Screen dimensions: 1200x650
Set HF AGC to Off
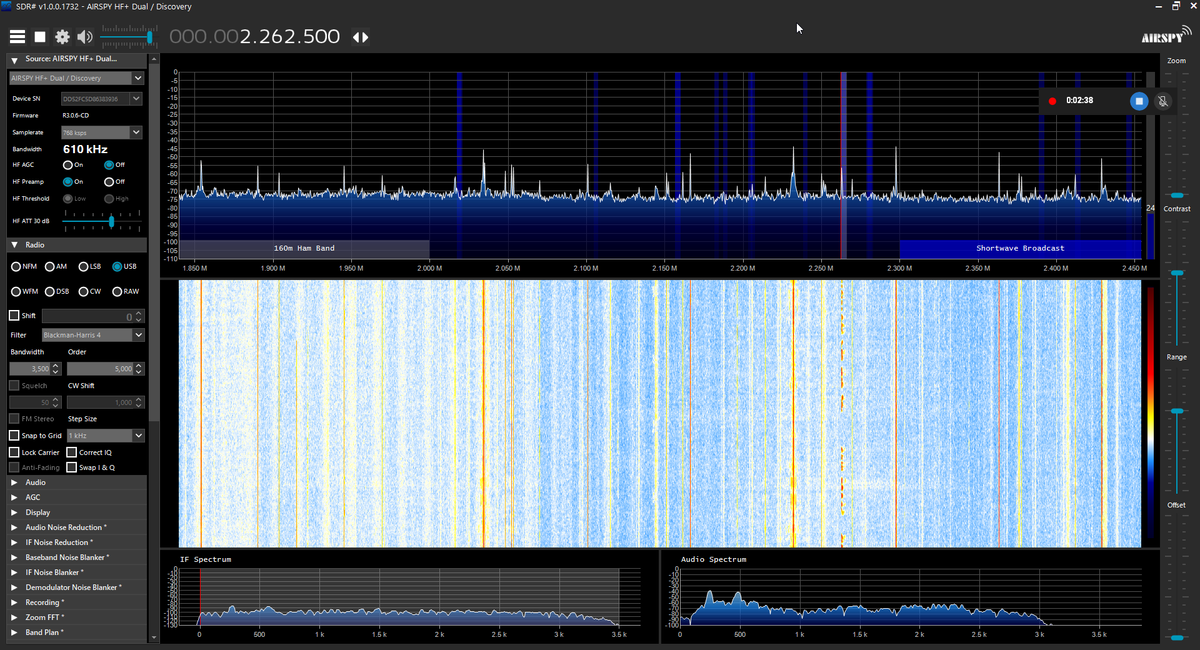tap(114, 165)
